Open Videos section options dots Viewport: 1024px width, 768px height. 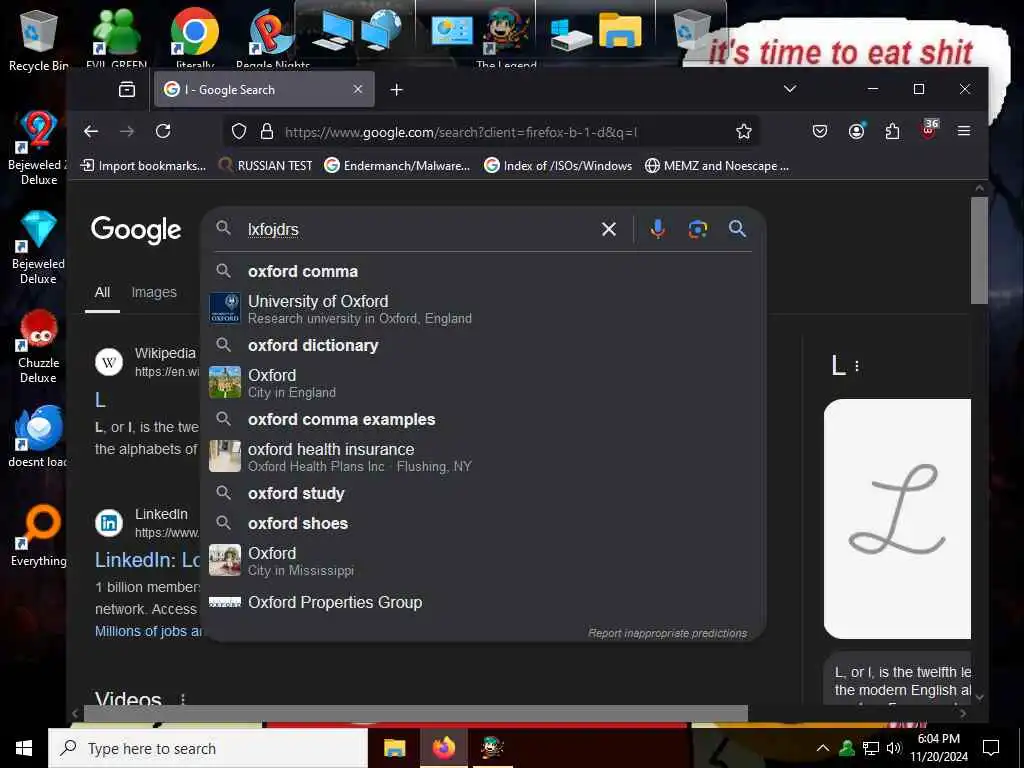(x=183, y=699)
